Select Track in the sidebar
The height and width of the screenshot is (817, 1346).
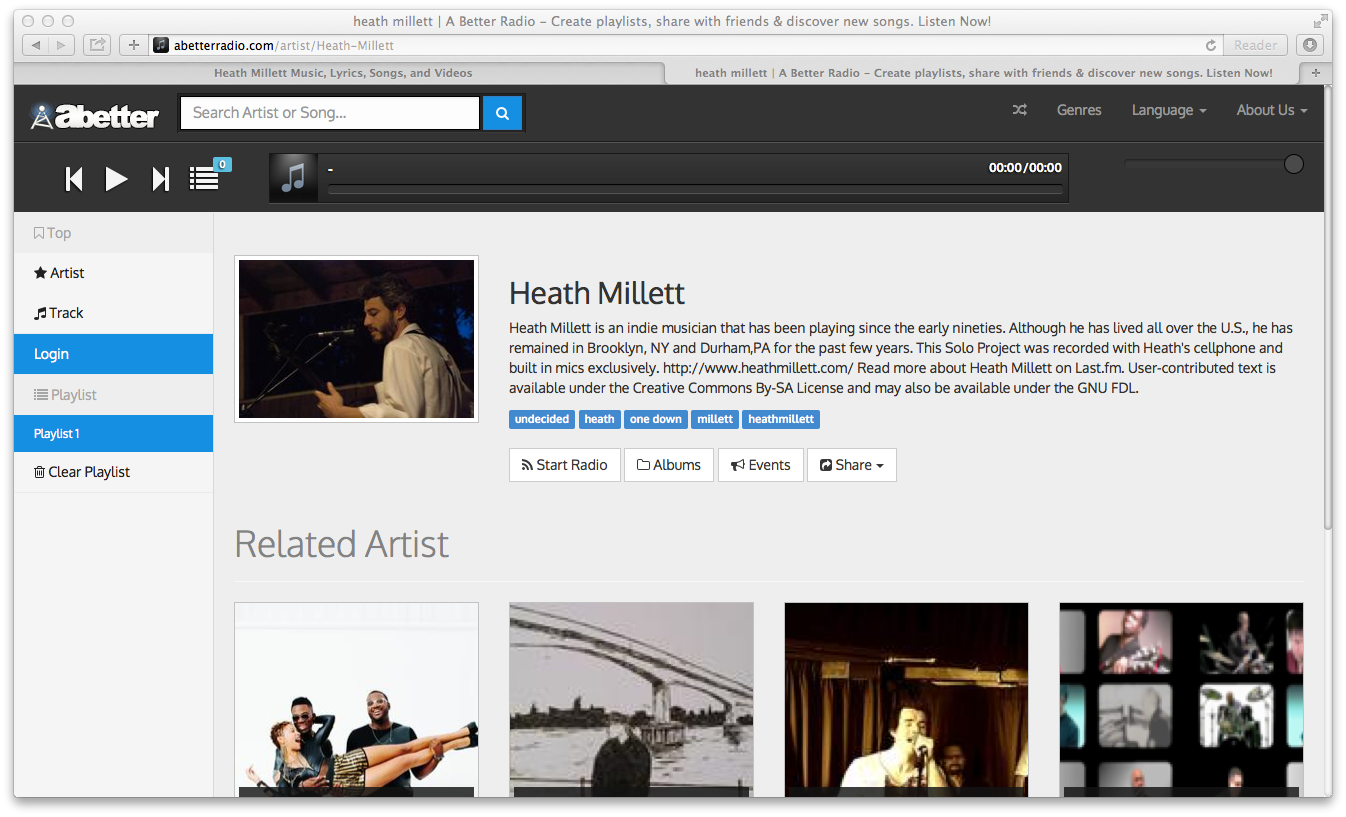click(x=114, y=313)
